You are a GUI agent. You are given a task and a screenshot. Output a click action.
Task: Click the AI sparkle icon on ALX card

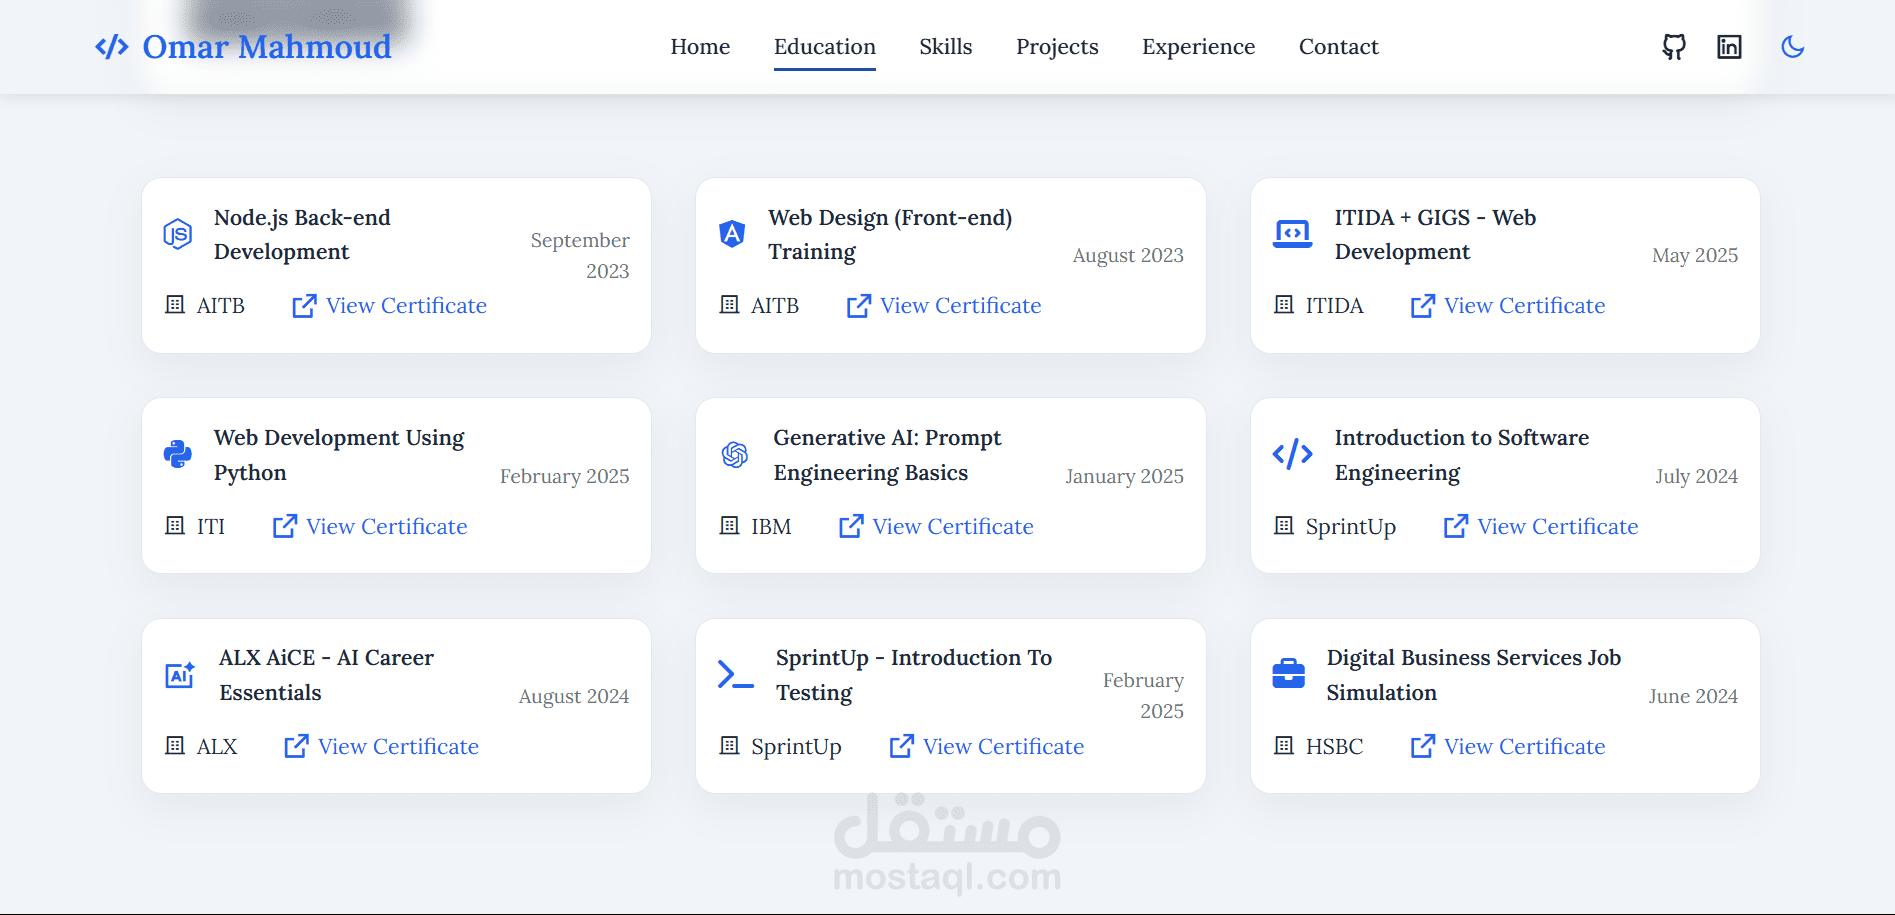tap(180, 675)
